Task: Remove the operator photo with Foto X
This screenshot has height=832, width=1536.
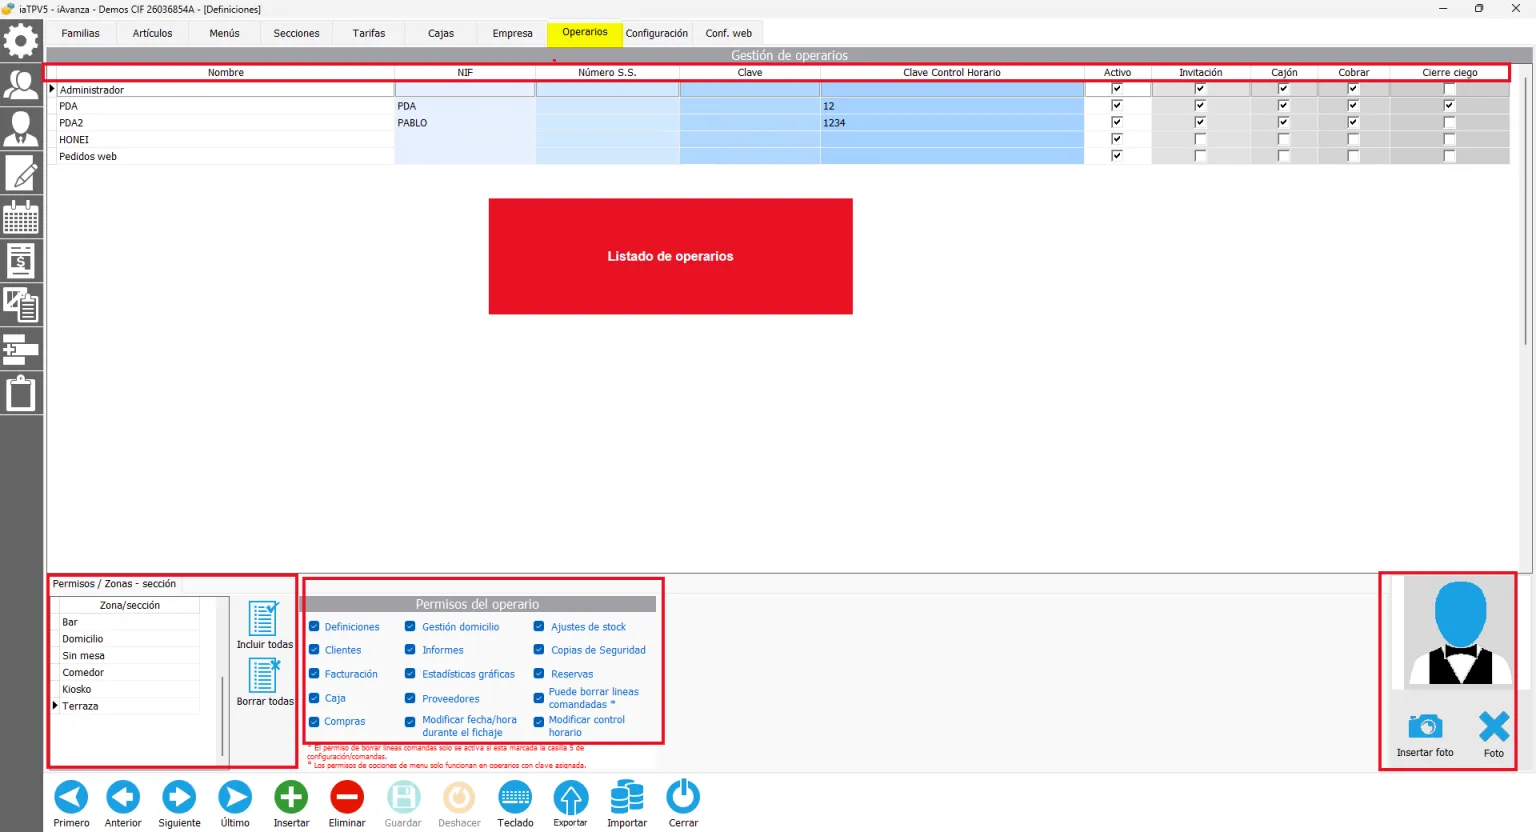Action: pos(1494,726)
